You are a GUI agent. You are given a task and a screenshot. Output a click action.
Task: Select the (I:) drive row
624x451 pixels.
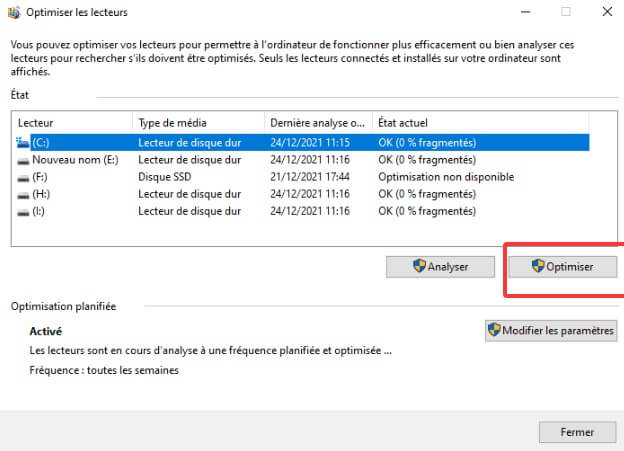[302, 211]
